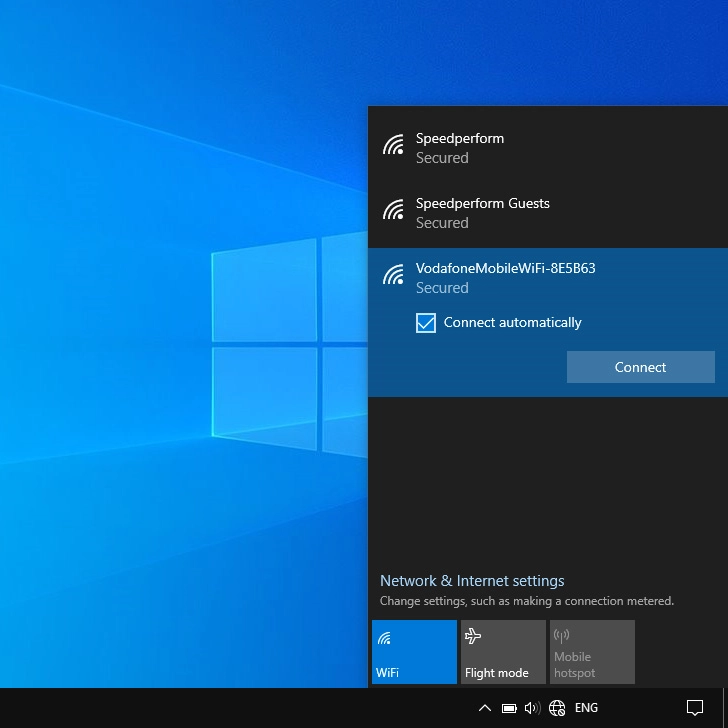Open the battery status tray icon

coord(509,708)
